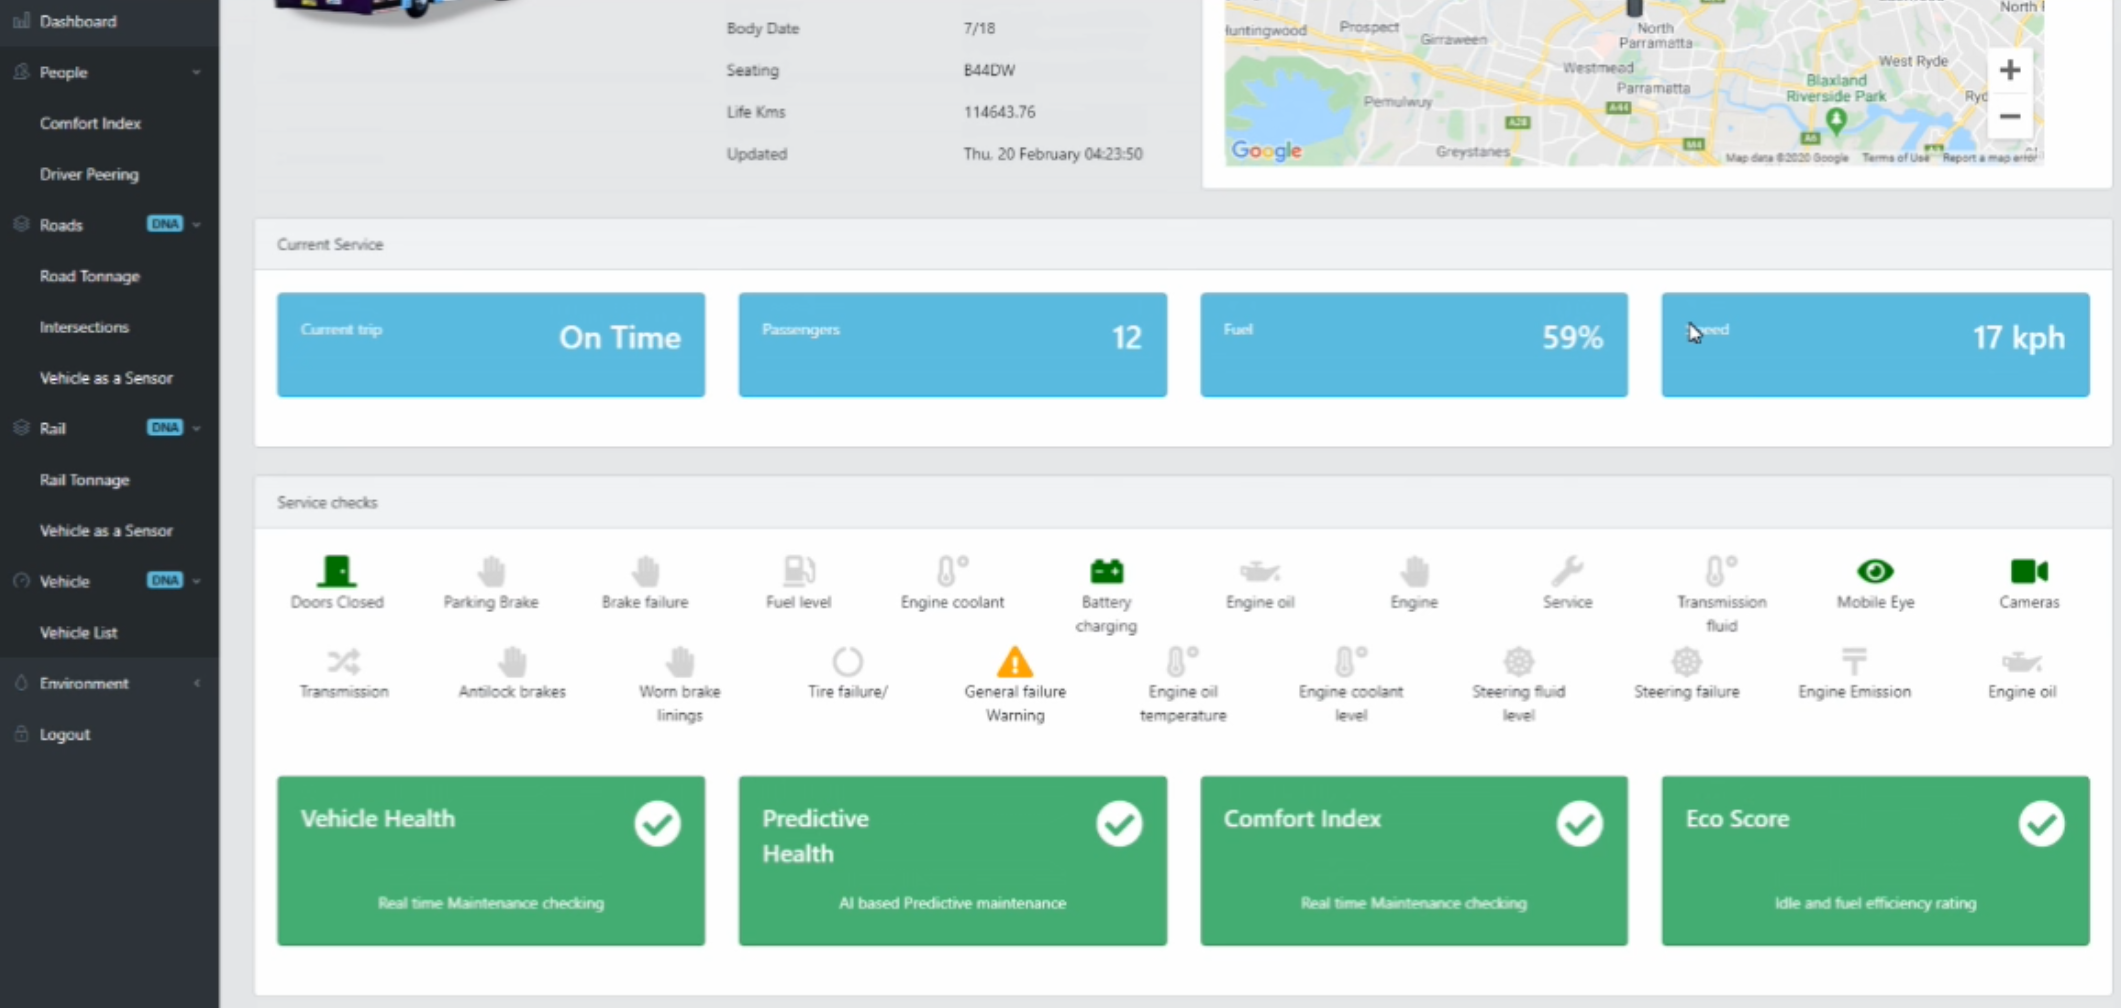The image size is (2121, 1008).
Task: Click the Eco Score checkmark icon
Action: pyautogui.click(x=2042, y=823)
